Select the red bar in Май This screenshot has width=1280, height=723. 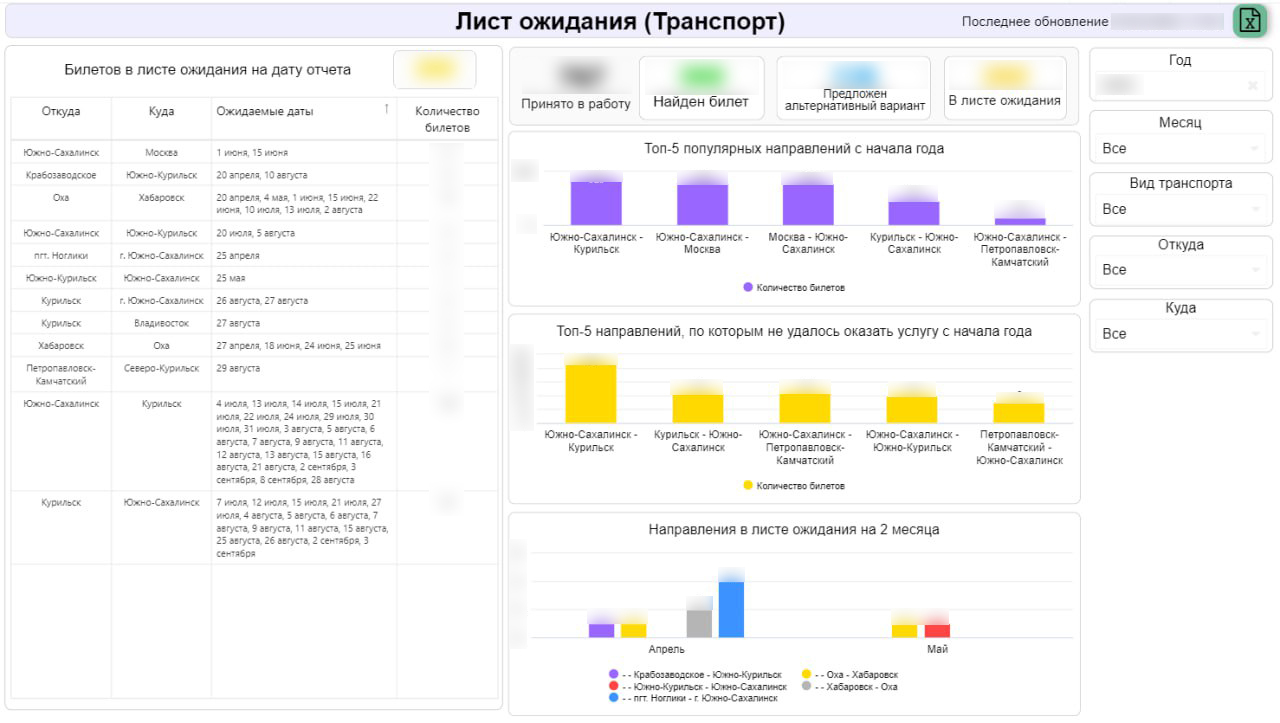pyautogui.click(x=937, y=631)
